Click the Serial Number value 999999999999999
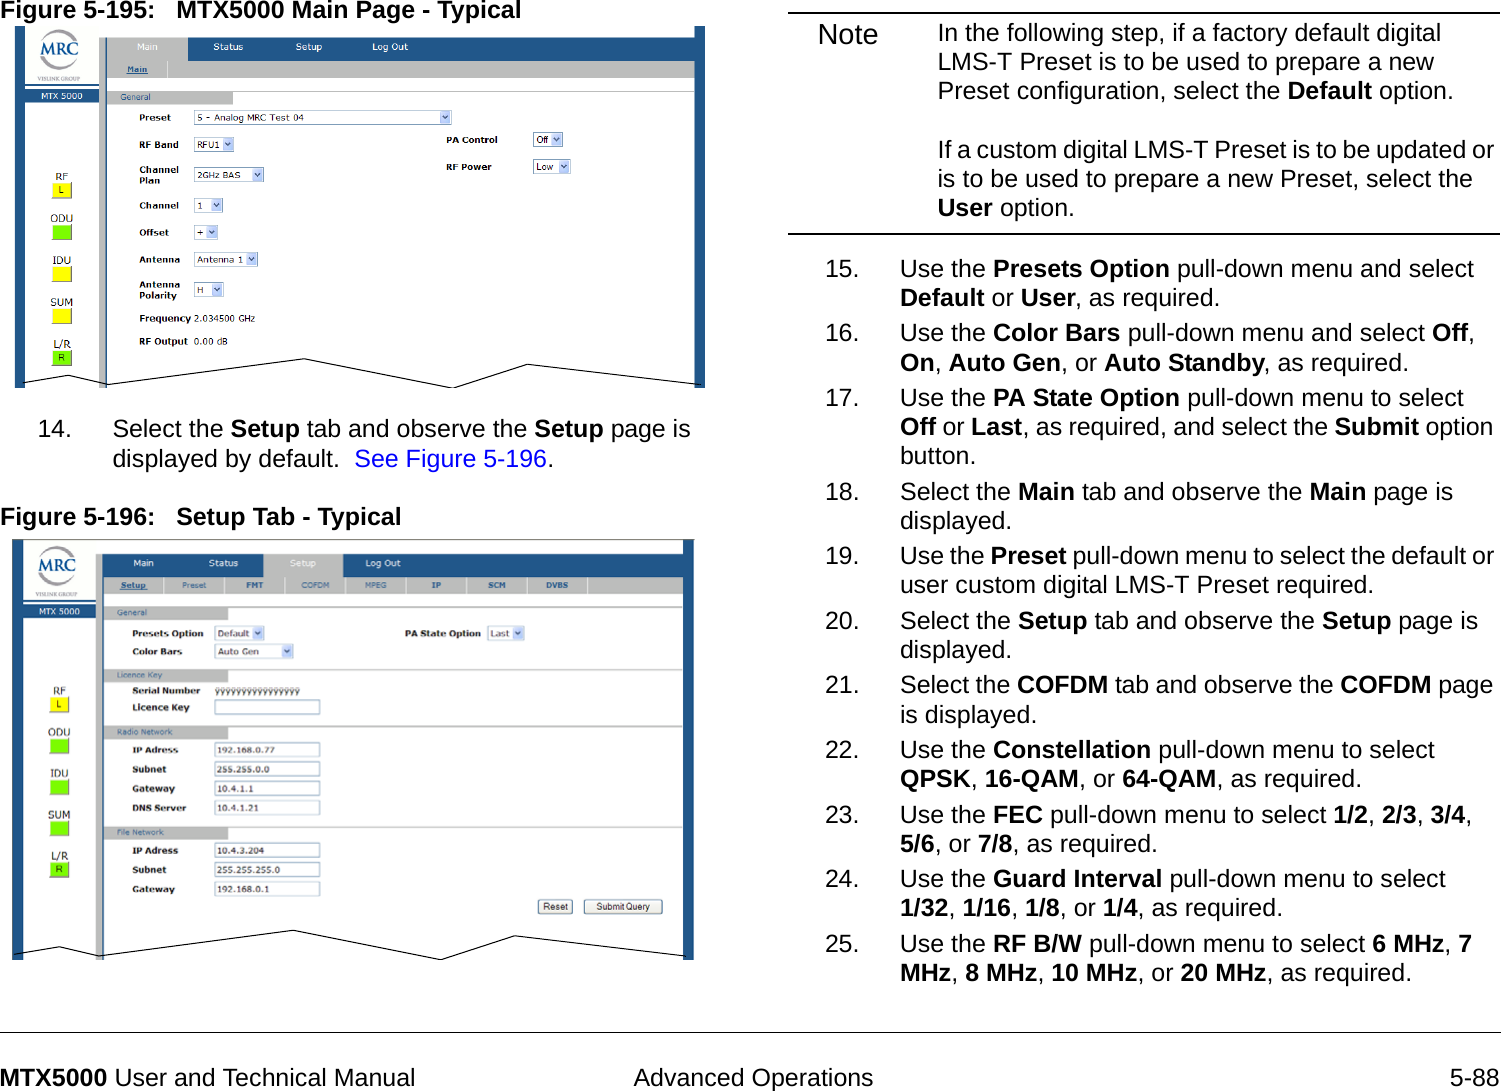This screenshot has height=1091, width=1501. (258, 691)
